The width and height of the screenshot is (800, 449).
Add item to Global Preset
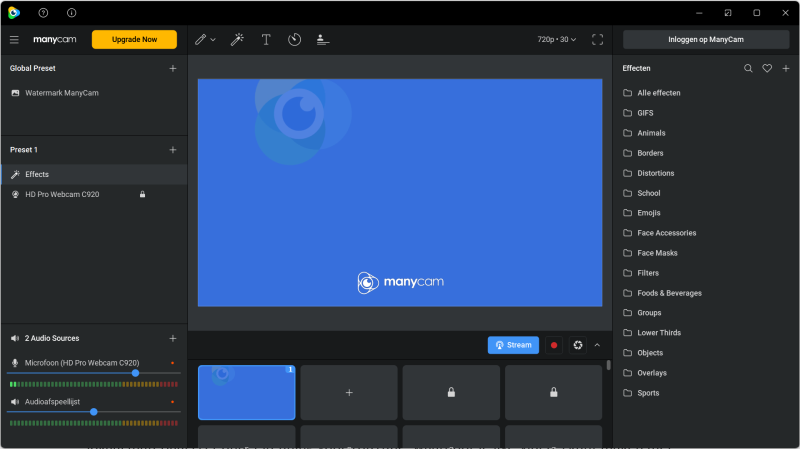173,68
